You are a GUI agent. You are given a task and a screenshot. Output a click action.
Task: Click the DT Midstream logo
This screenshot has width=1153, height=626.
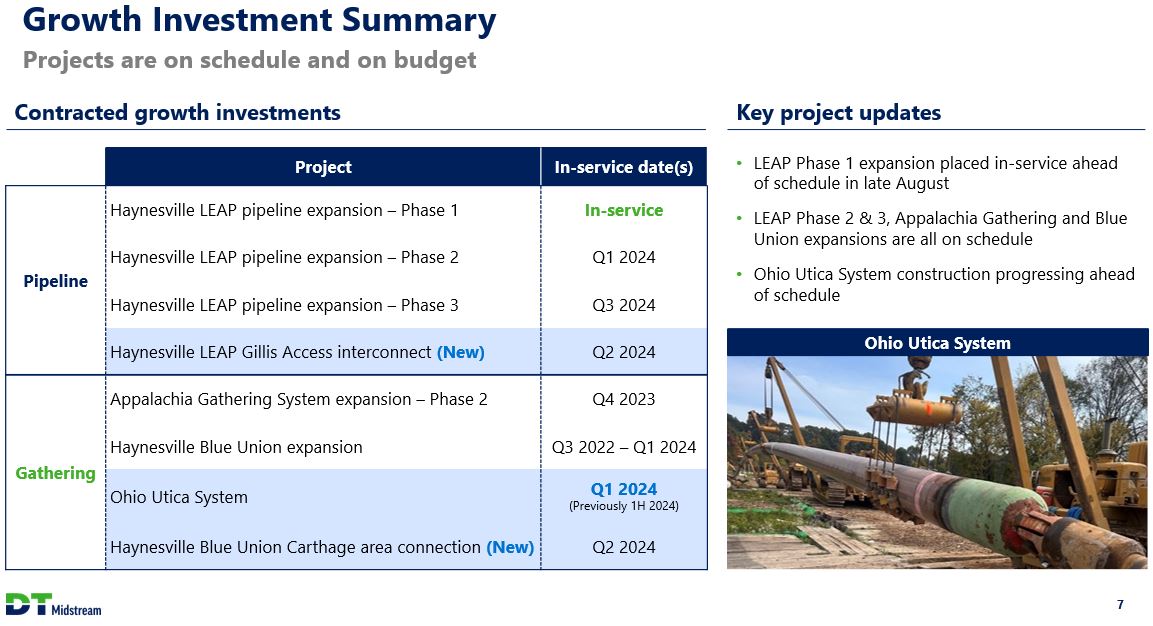(x=53, y=605)
